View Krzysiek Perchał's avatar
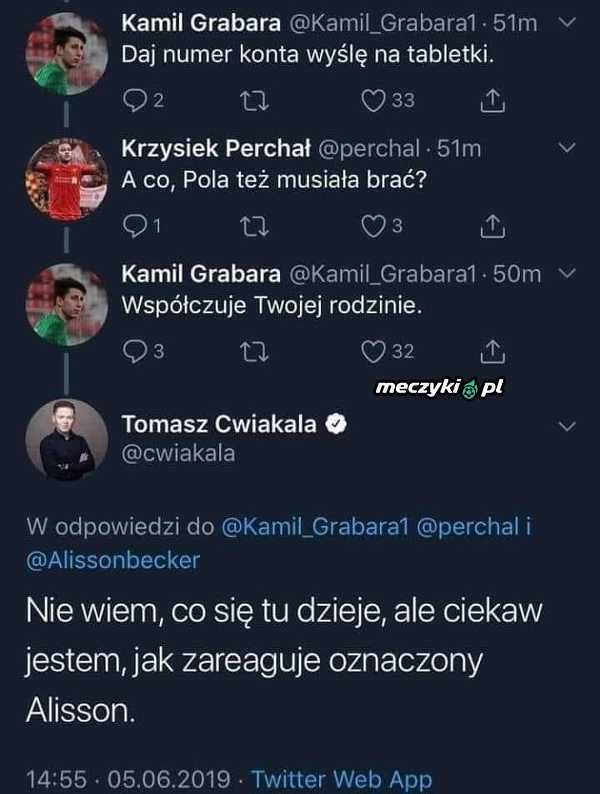 (x=67, y=179)
